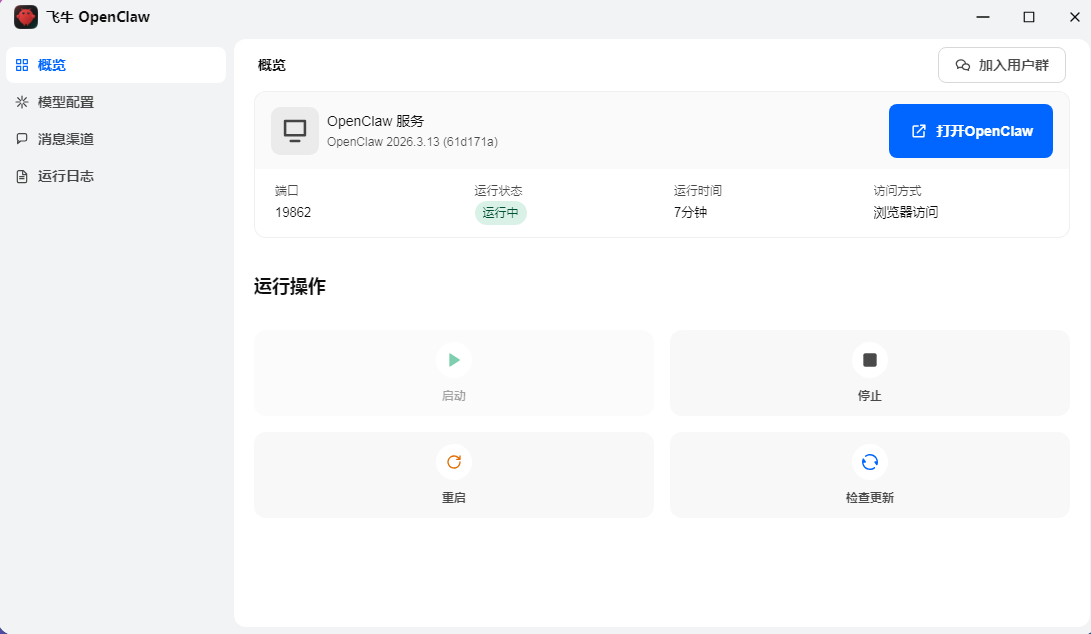Click the 浏览器访问 access value
The image size is (1091, 634).
click(906, 212)
